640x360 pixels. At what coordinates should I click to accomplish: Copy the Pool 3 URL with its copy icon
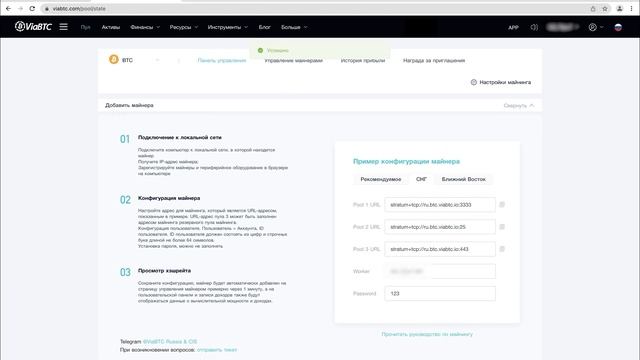coord(502,249)
